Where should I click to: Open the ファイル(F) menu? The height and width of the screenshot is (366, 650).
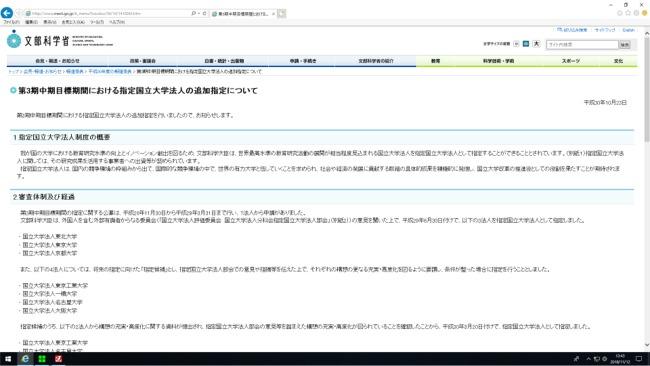[11, 22]
